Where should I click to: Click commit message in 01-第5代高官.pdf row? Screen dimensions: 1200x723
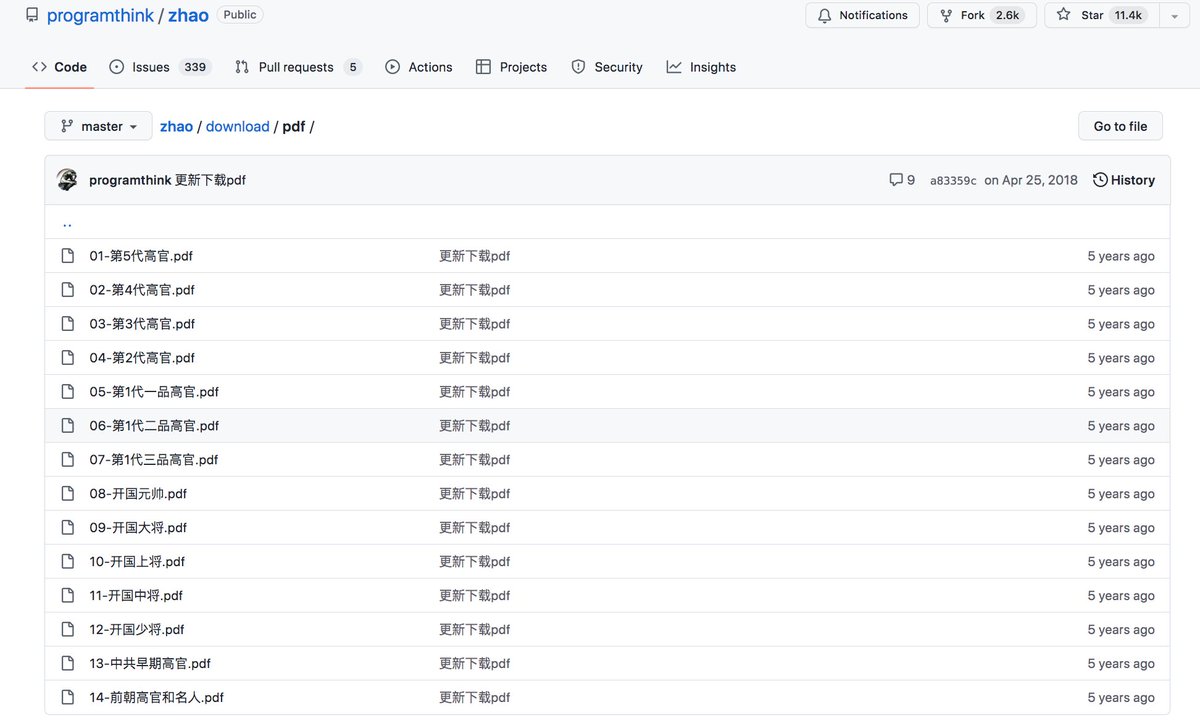point(475,256)
